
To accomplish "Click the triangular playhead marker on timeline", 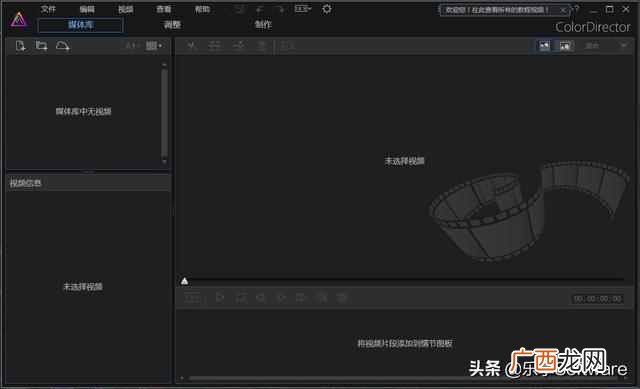I will point(184,281).
